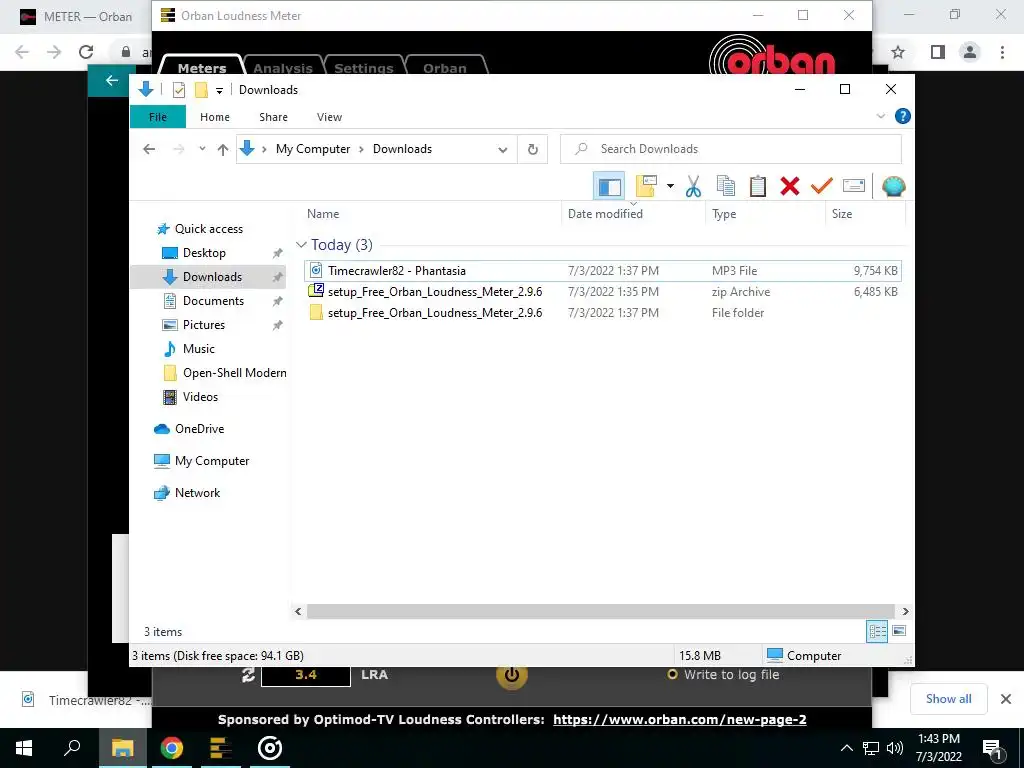Viewport: 1024px width, 768px height.
Task: Click My Computer in the address breadcrumb
Action: tap(313, 149)
